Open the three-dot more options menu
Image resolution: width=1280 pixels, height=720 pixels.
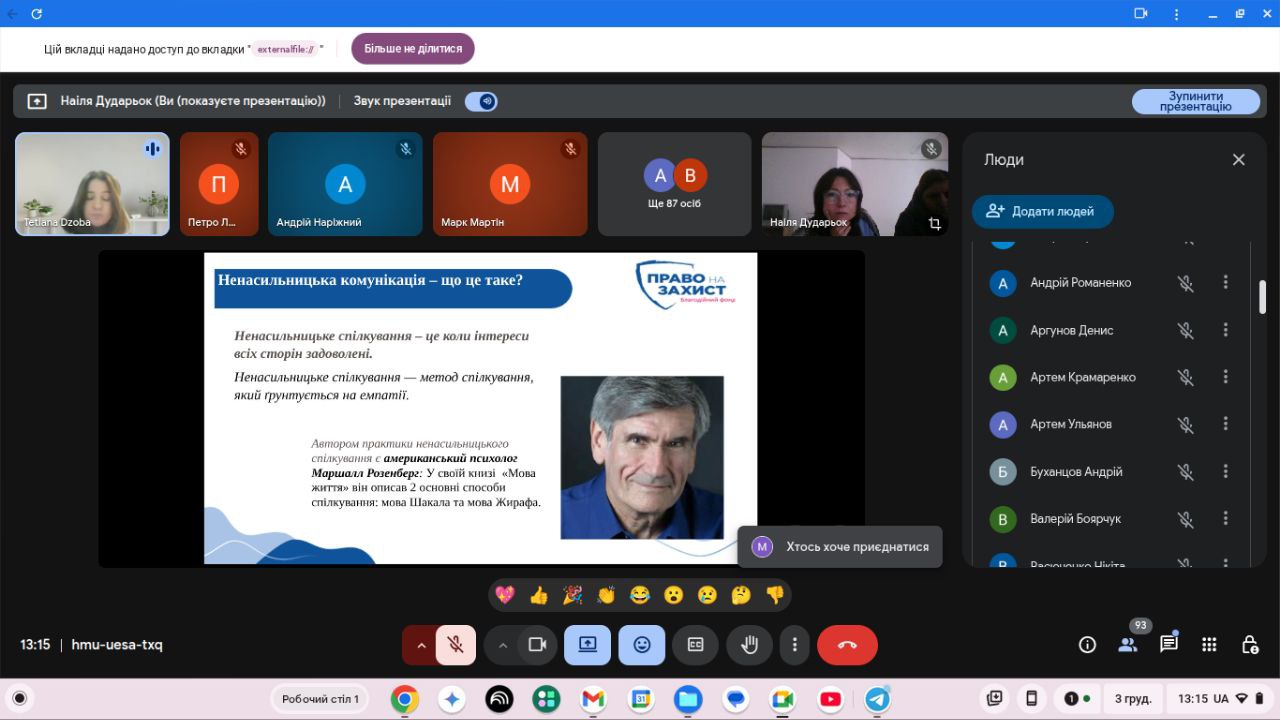[794, 645]
